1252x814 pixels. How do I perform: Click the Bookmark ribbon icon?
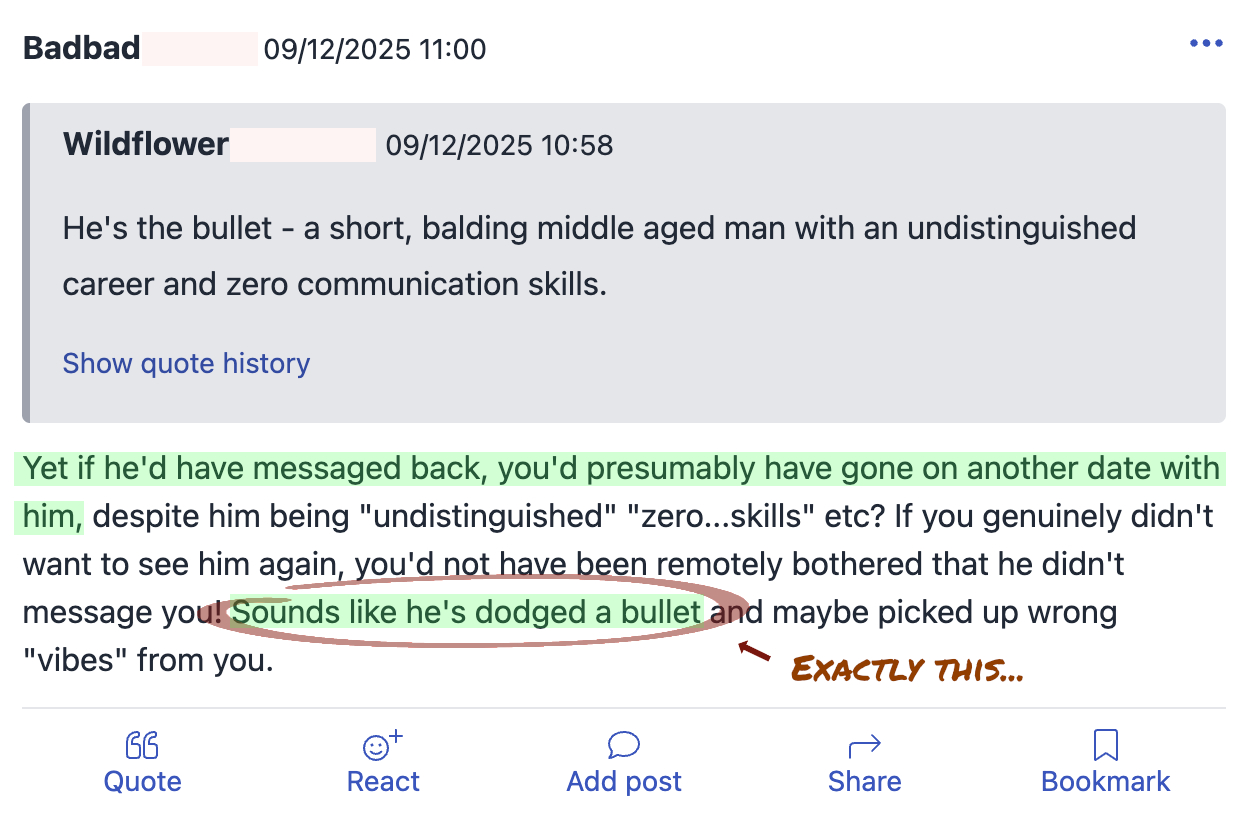pyautogui.click(x=1105, y=745)
